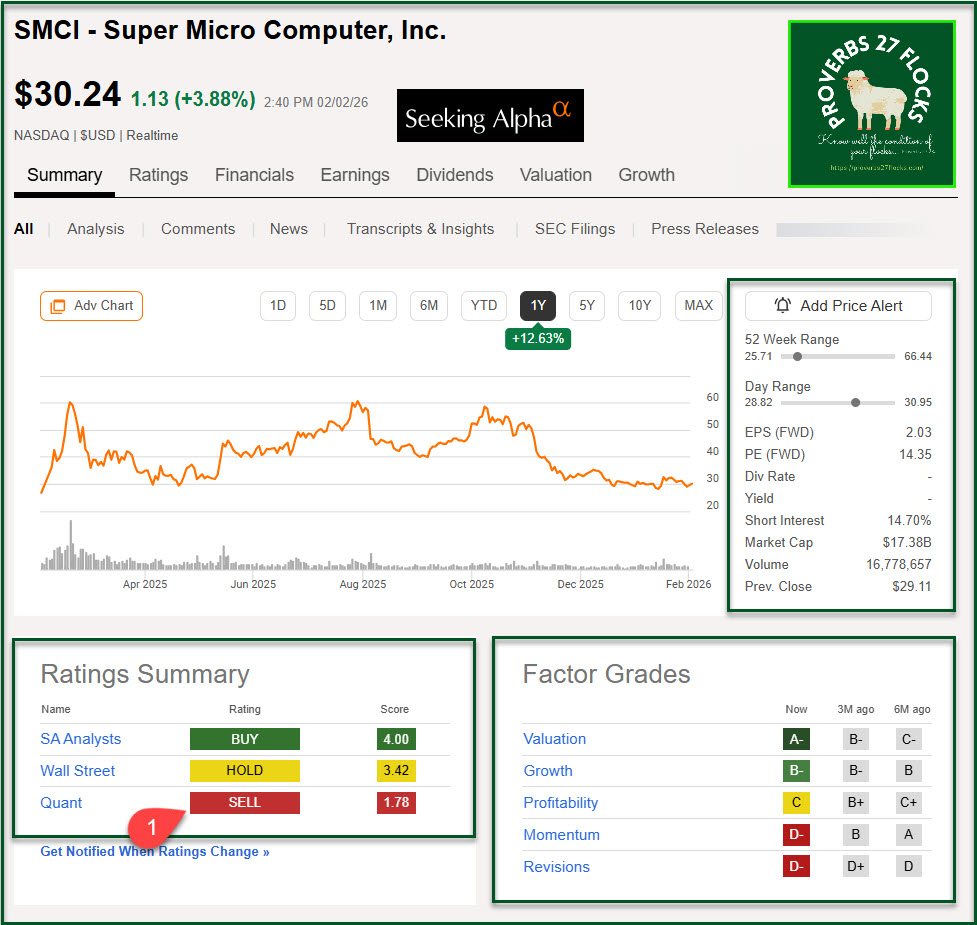
Task: Click the Proverbs 27 Flocks sheep logo
Action: (x=871, y=104)
